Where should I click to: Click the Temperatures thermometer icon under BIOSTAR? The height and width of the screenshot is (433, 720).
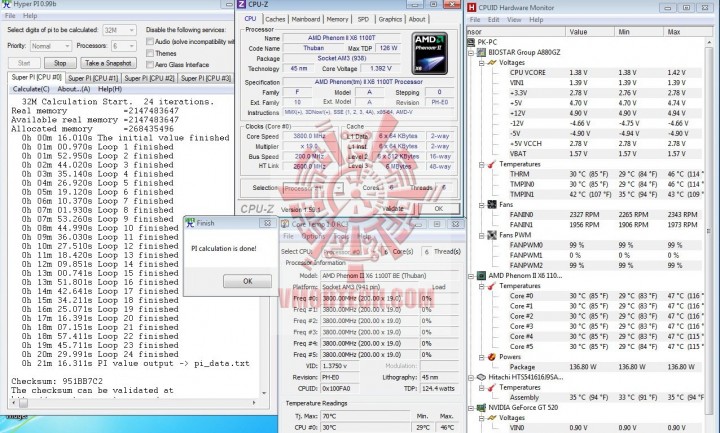(x=492, y=164)
